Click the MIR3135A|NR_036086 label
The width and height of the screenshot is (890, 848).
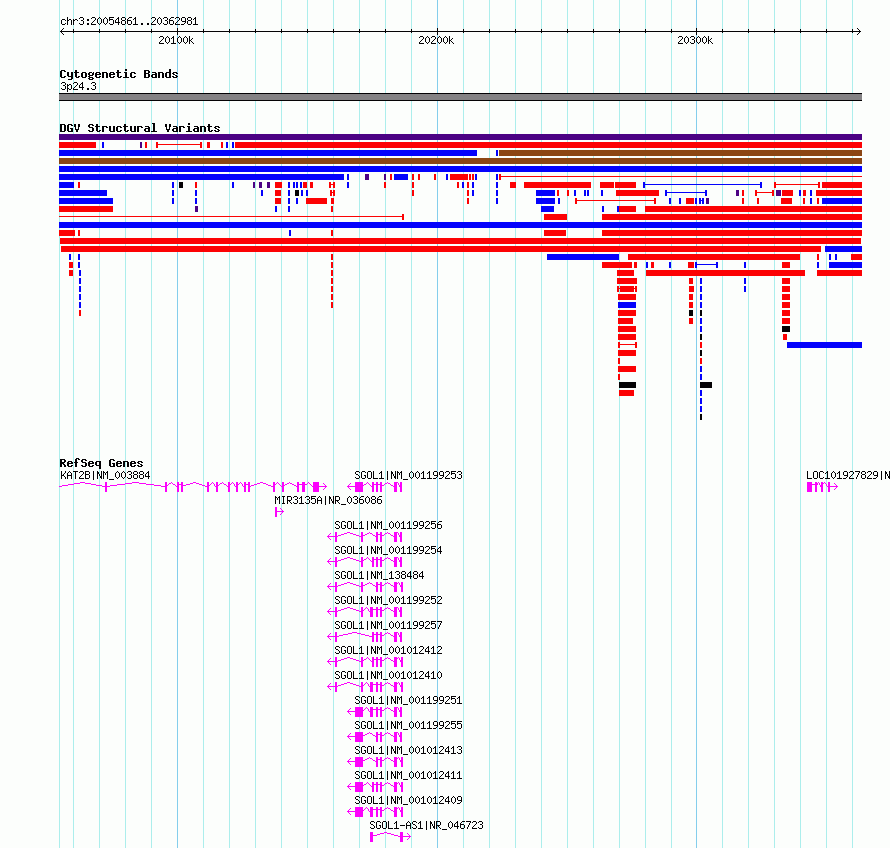pyautogui.click(x=328, y=500)
